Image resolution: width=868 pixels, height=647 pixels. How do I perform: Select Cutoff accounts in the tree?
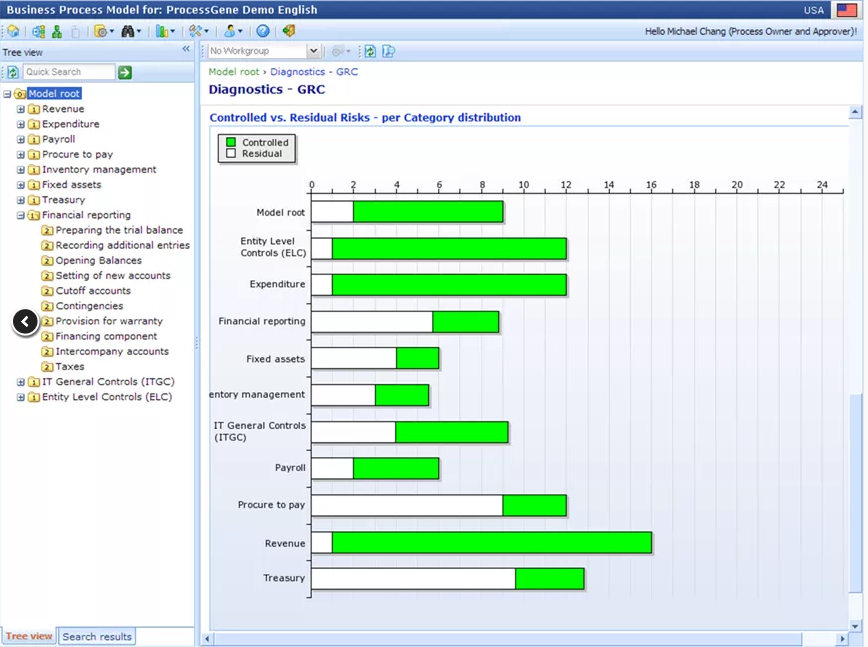93,291
